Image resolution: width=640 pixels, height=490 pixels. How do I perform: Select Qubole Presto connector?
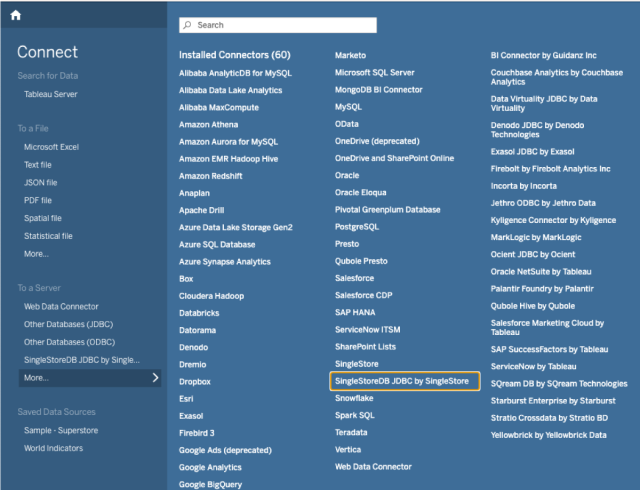point(361,261)
